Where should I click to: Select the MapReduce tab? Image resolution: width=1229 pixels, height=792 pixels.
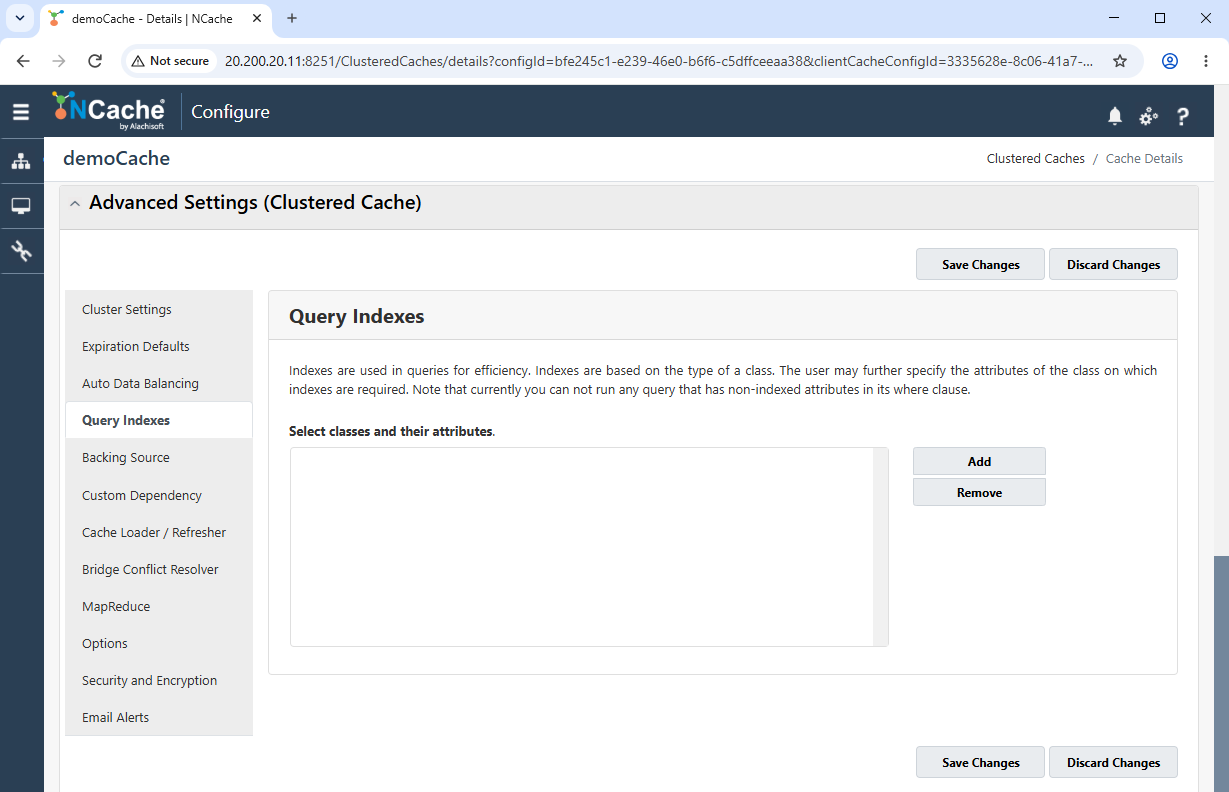click(x=159, y=607)
